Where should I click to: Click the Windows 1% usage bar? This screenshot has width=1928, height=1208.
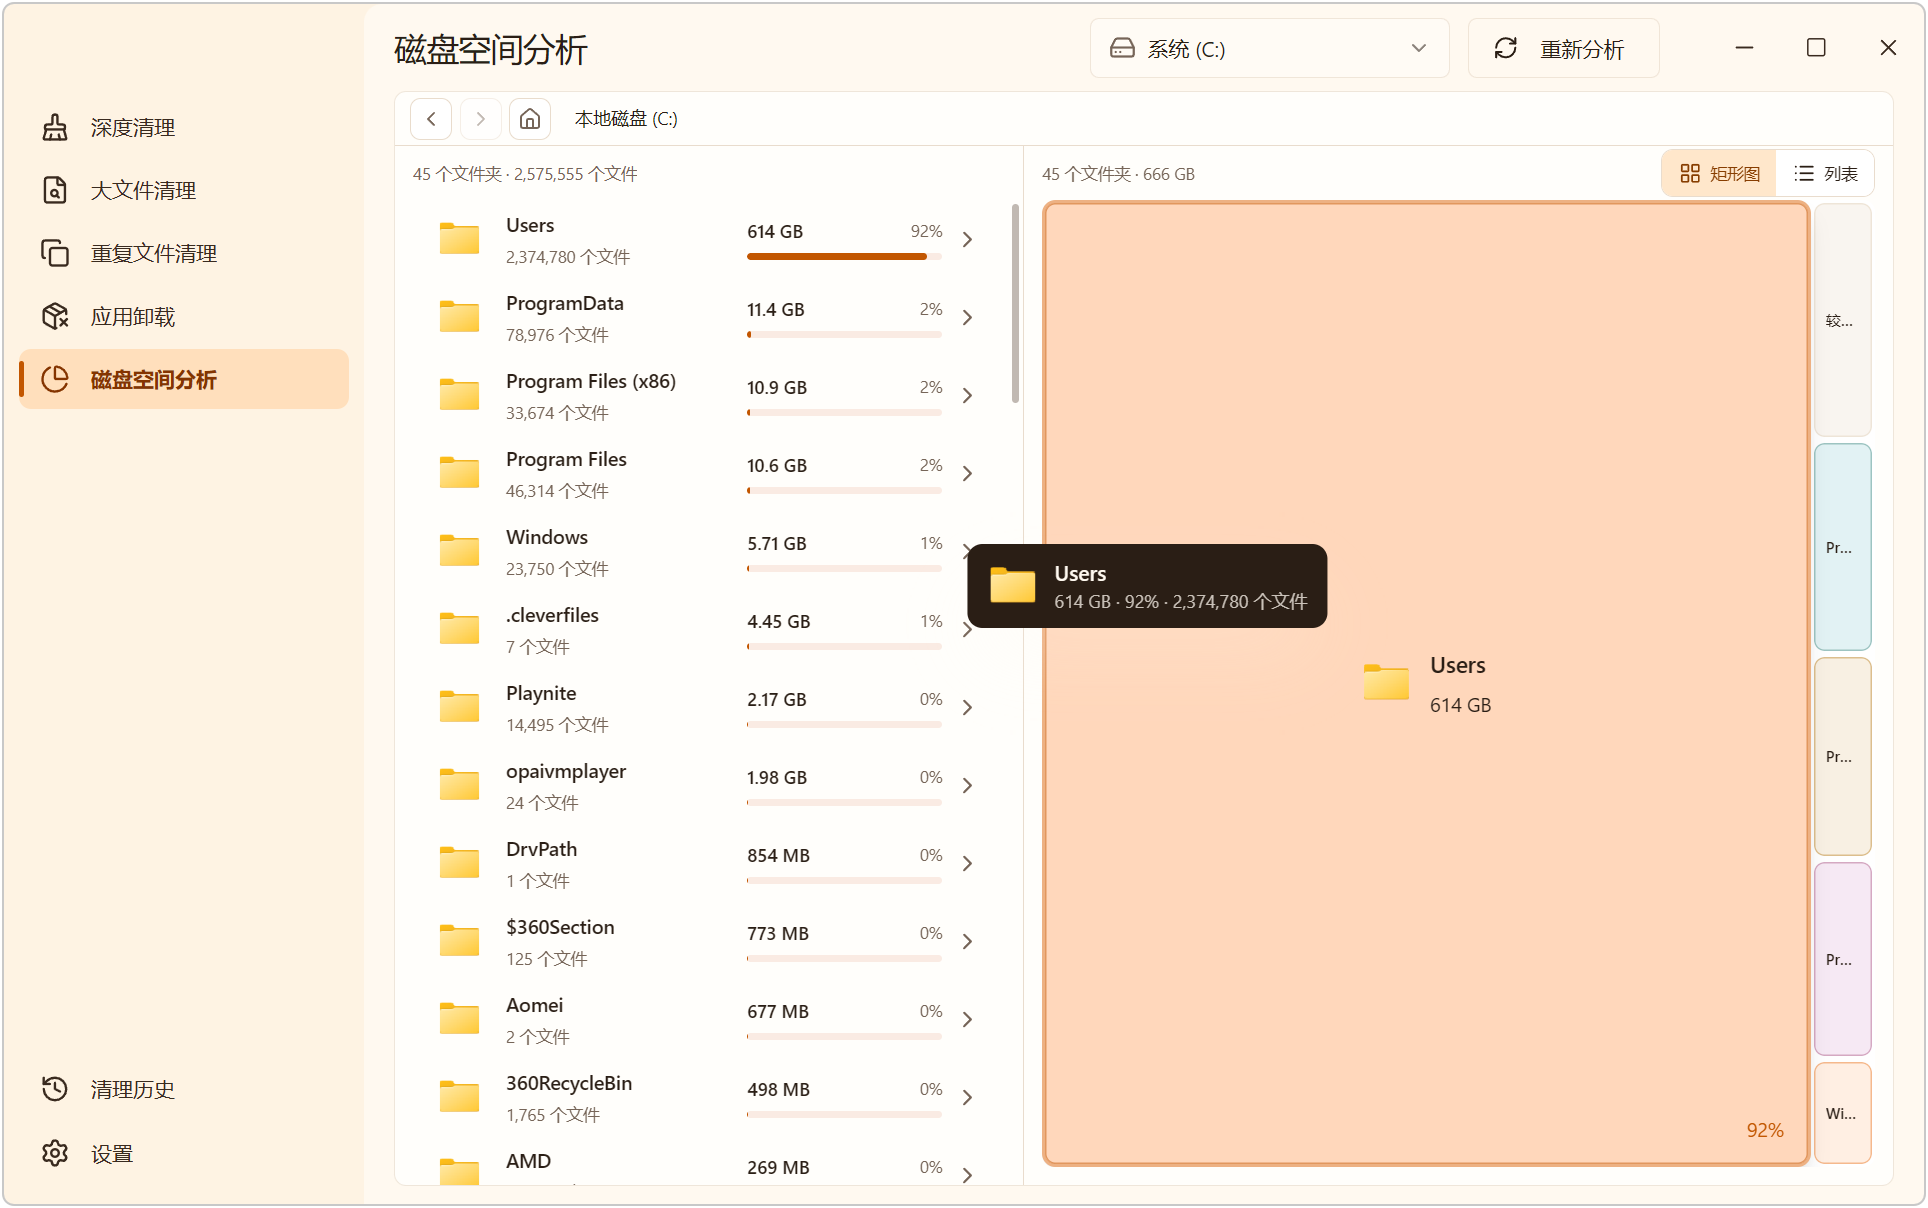click(x=844, y=569)
